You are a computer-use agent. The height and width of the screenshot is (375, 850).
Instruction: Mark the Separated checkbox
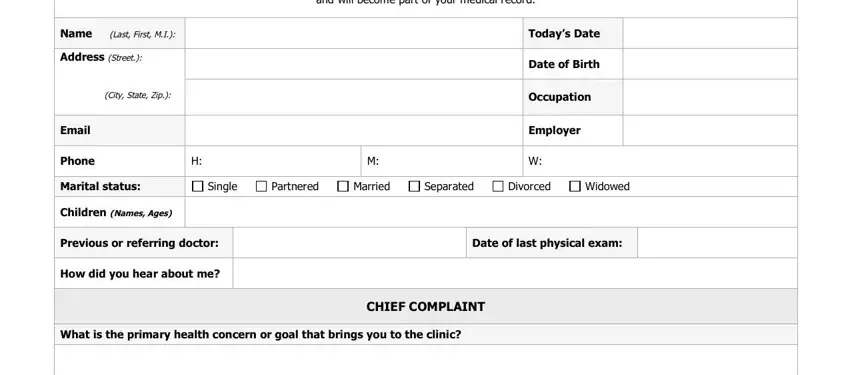(x=414, y=186)
